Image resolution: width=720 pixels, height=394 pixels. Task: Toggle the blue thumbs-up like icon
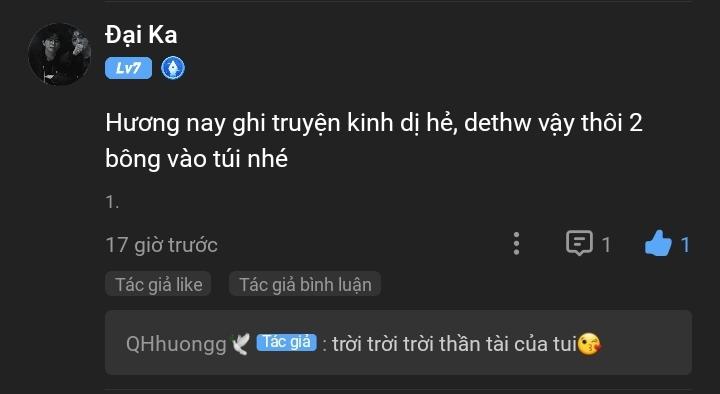tap(658, 243)
